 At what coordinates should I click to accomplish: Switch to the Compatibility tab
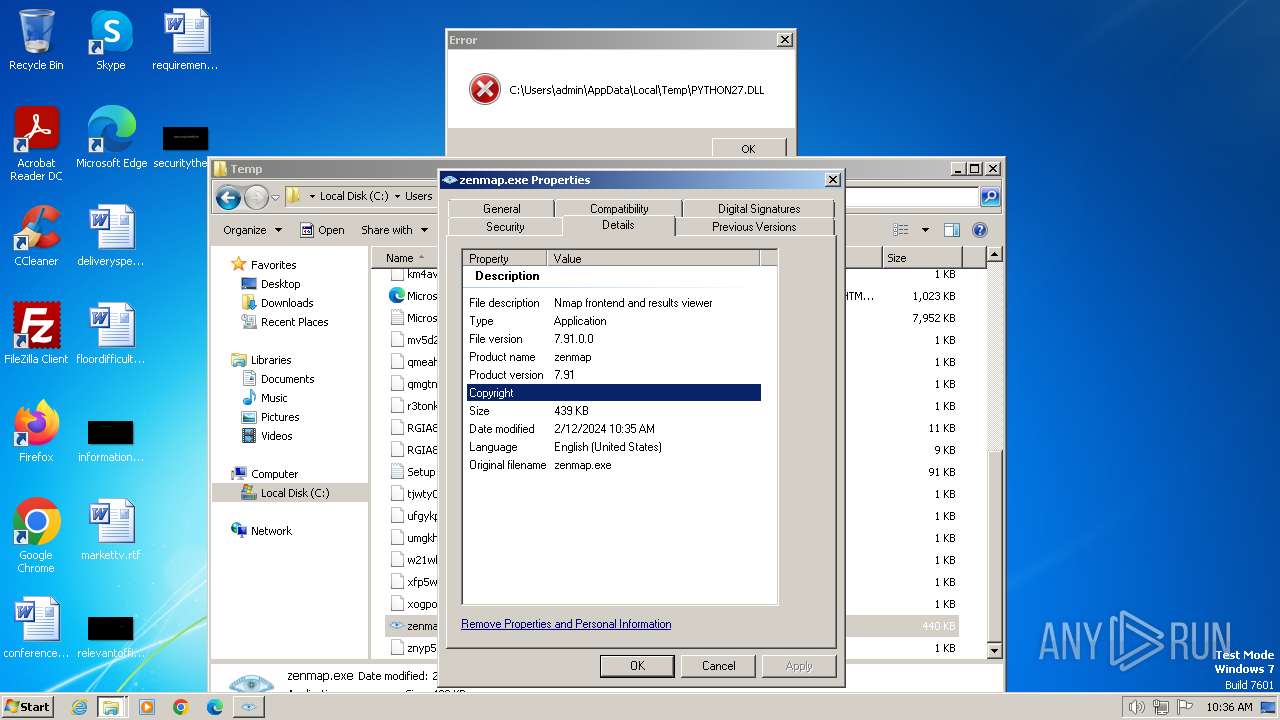(x=619, y=209)
